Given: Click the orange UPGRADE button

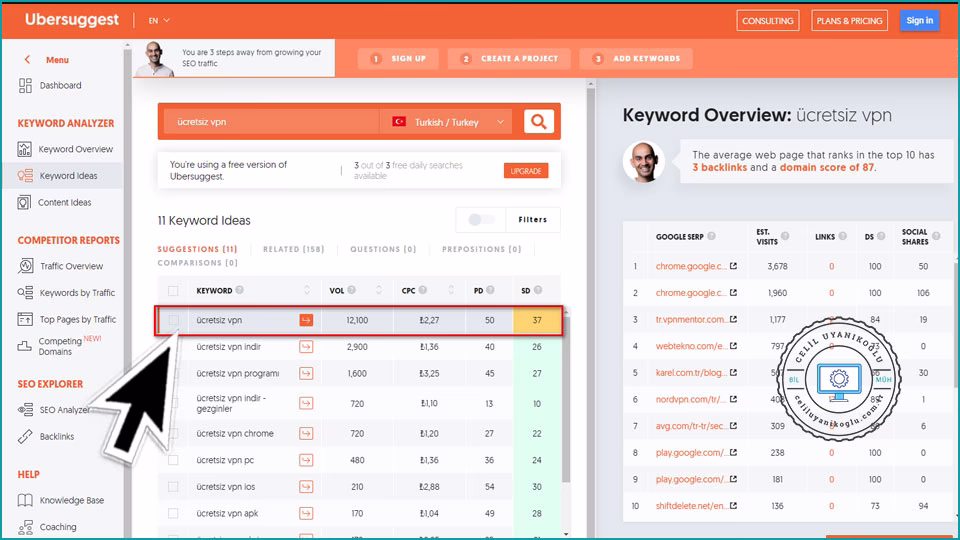Looking at the screenshot, I should (x=526, y=171).
